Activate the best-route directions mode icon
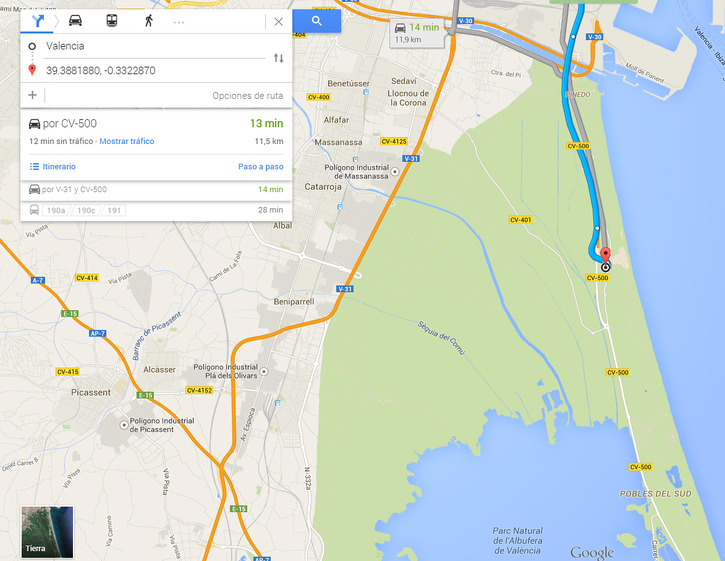 [x=37, y=21]
